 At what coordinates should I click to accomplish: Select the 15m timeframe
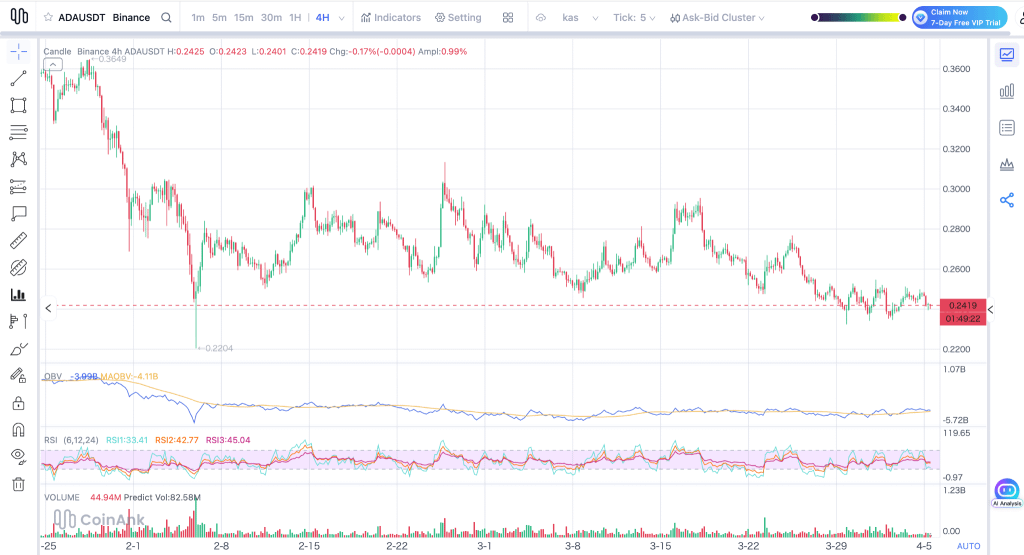click(x=244, y=18)
